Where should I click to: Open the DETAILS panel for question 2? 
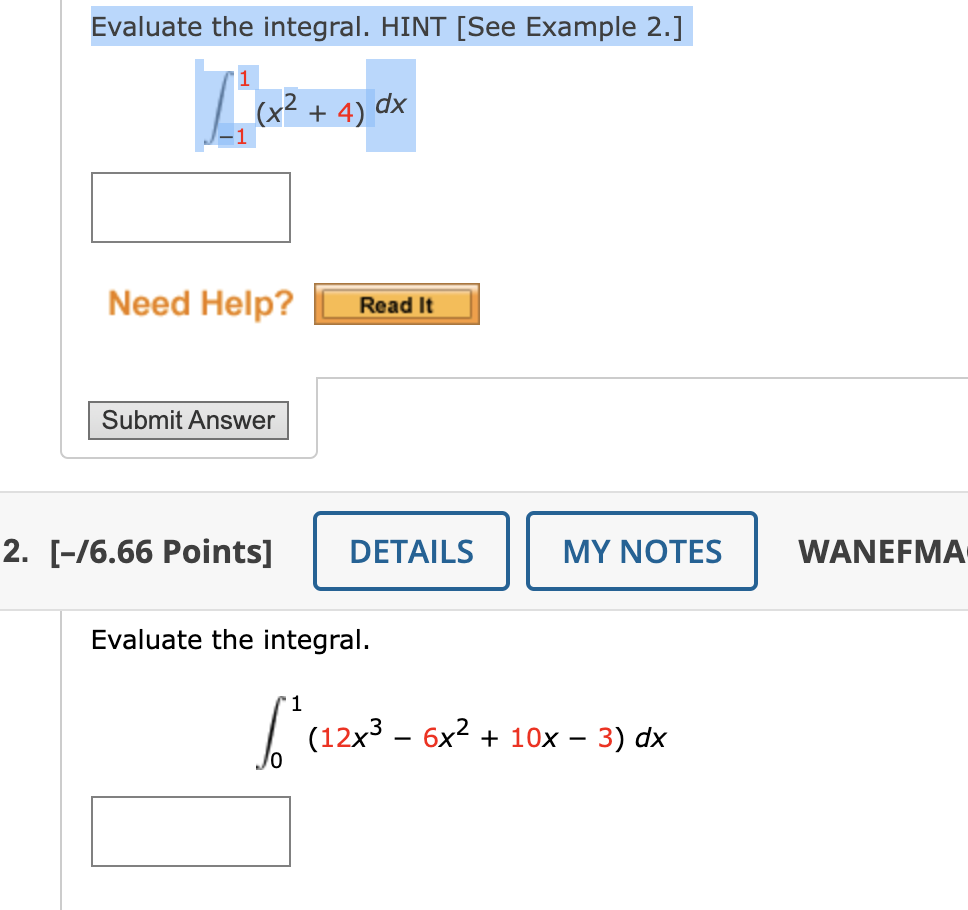(411, 551)
